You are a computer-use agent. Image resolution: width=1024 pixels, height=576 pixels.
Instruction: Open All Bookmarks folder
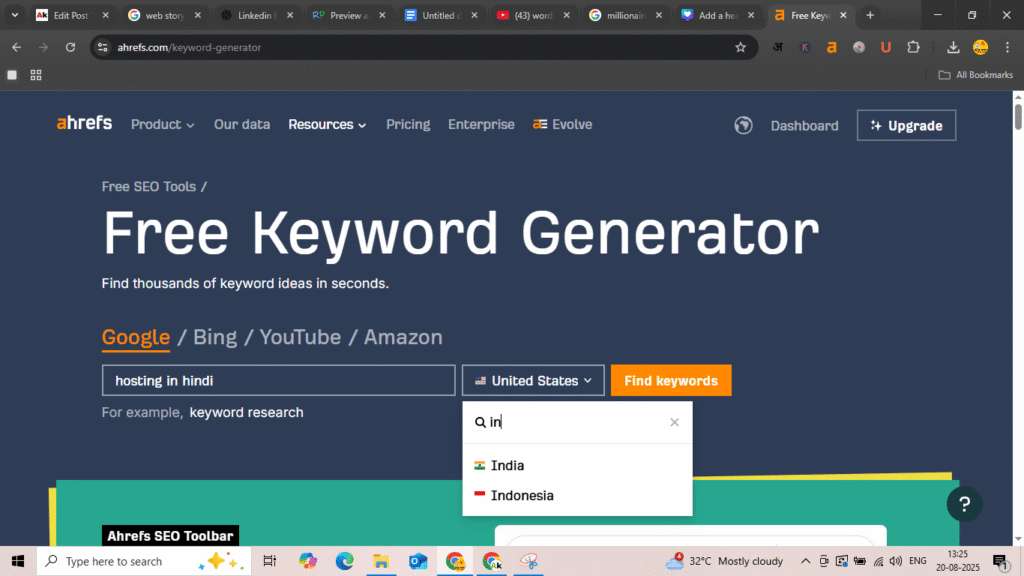click(976, 75)
